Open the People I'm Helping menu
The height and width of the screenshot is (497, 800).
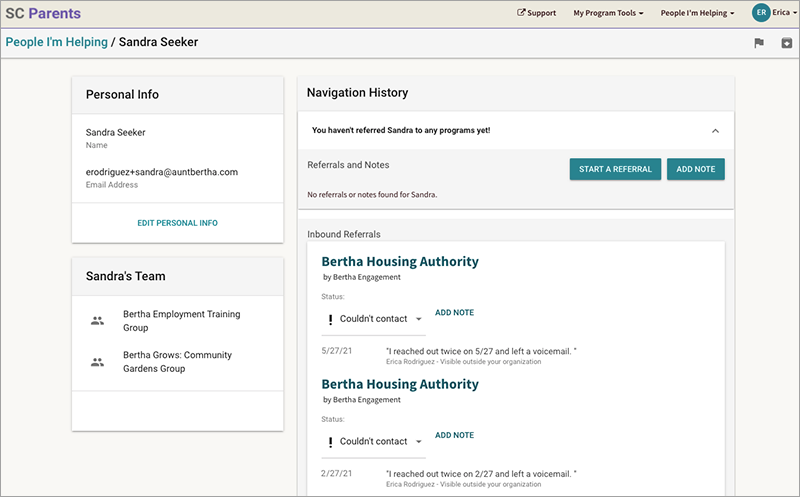697,13
